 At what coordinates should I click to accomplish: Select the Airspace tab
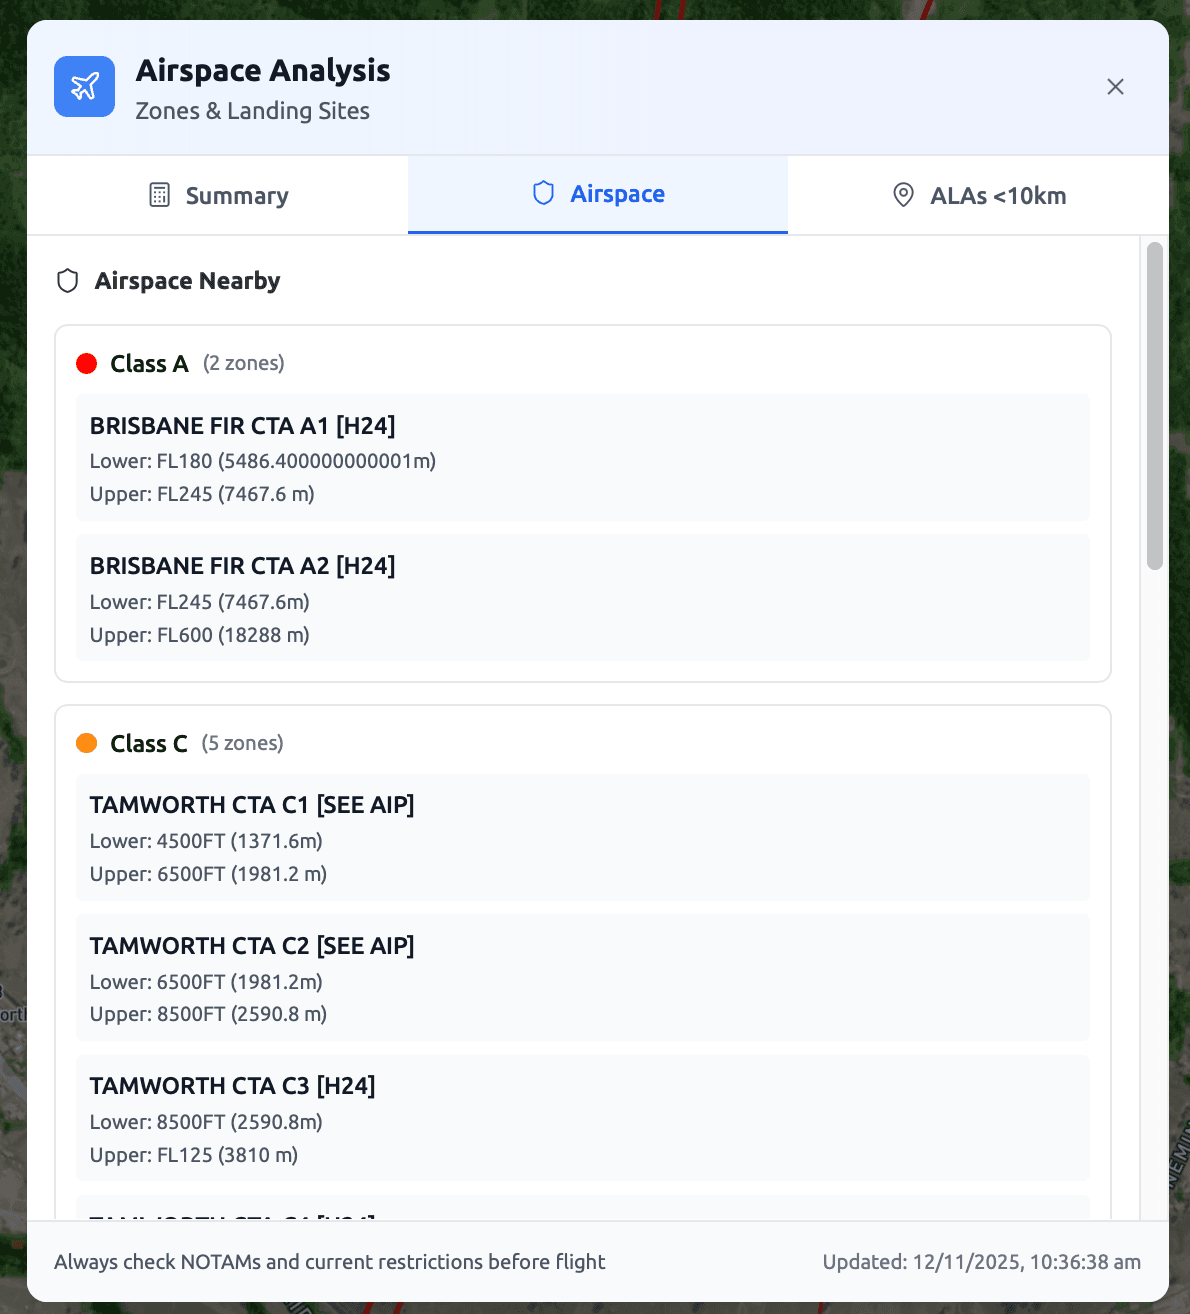[x=597, y=194]
